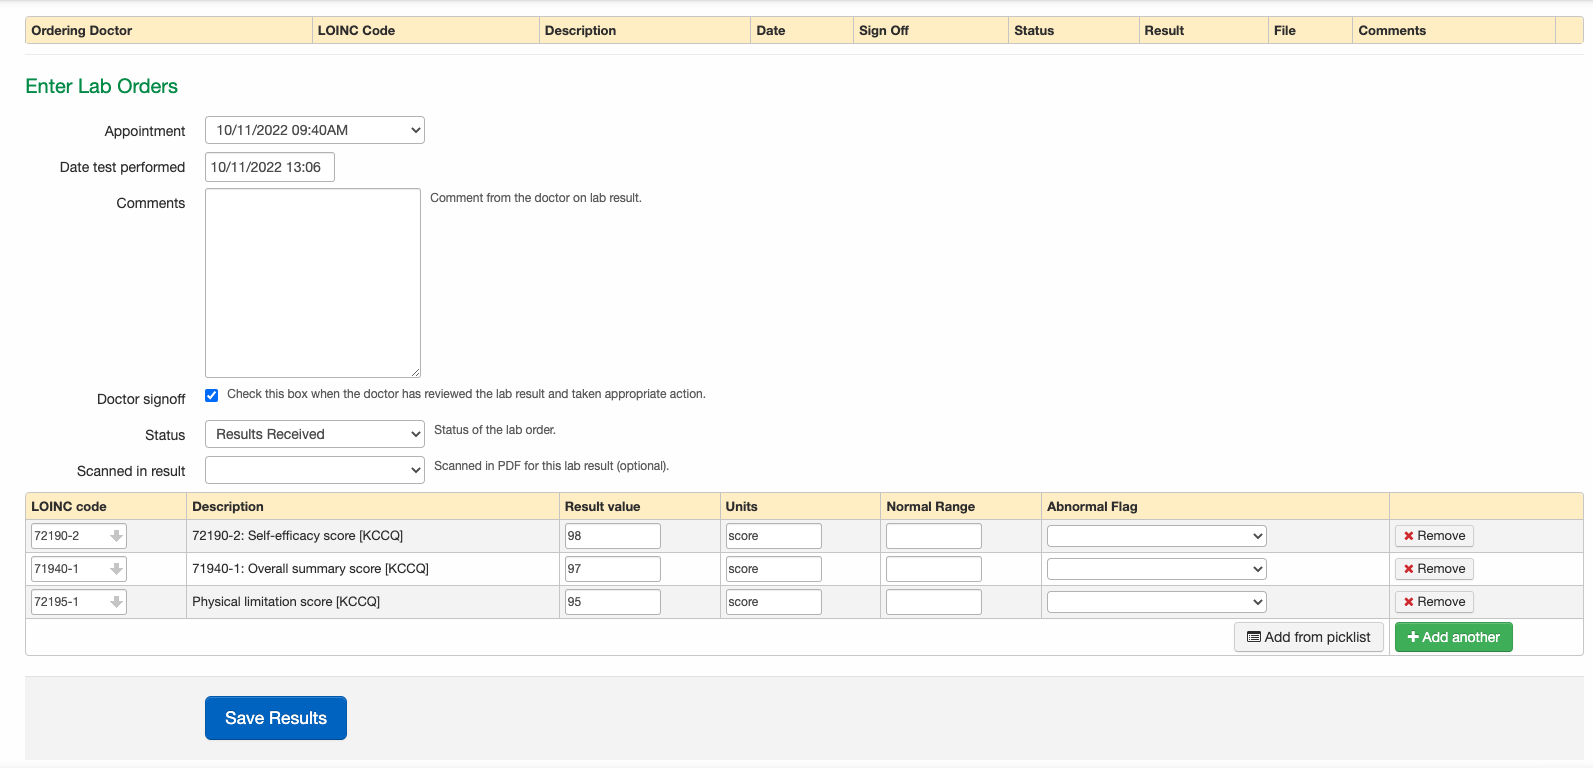The width and height of the screenshot is (1593, 768).
Task: Click the Result value field containing 97
Action: tap(613, 569)
